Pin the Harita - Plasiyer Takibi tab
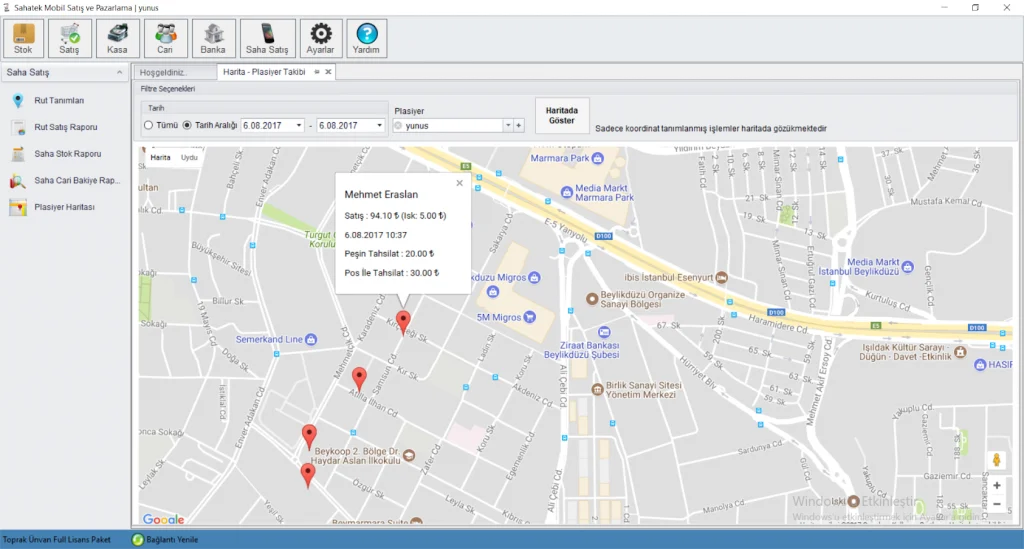1024x549 pixels. coord(317,72)
